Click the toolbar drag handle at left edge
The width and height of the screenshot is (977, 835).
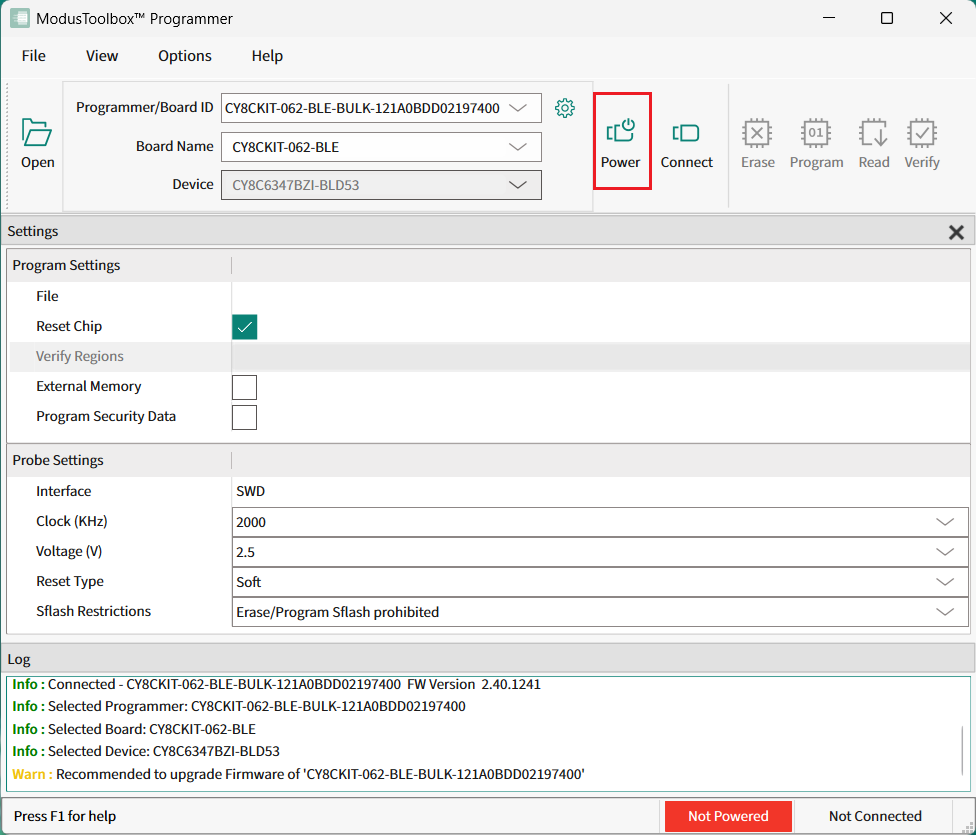coord(7,146)
